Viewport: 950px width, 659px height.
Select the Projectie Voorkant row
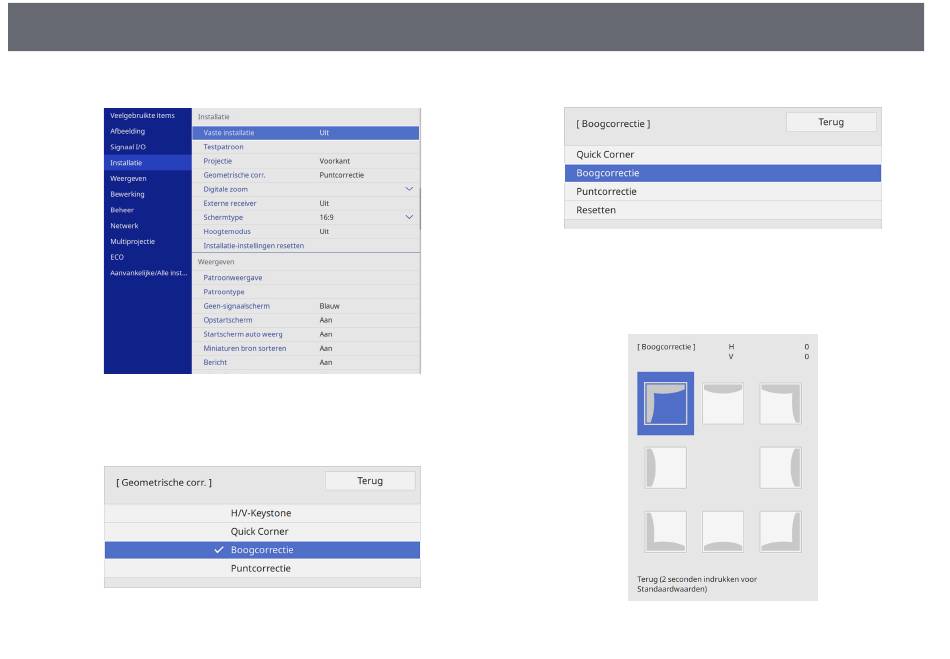click(306, 161)
